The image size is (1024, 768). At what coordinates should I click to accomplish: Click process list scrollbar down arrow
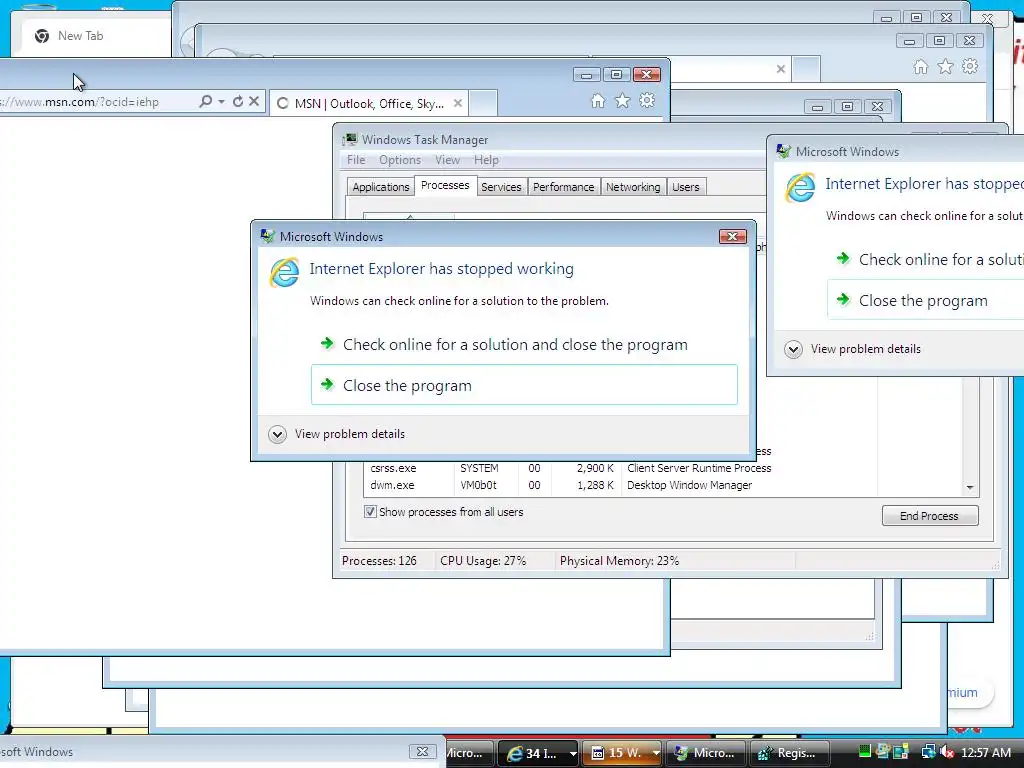[x=970, y=488]
